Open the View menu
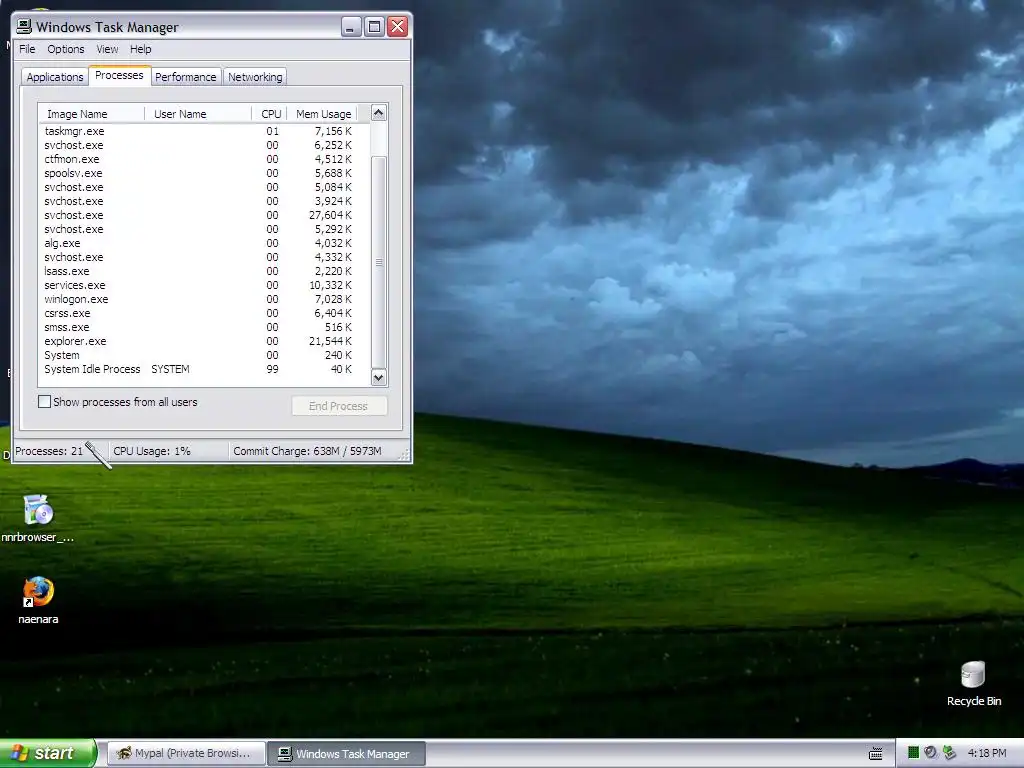Viewport: 1024px width, 768px height. [107, 49]
